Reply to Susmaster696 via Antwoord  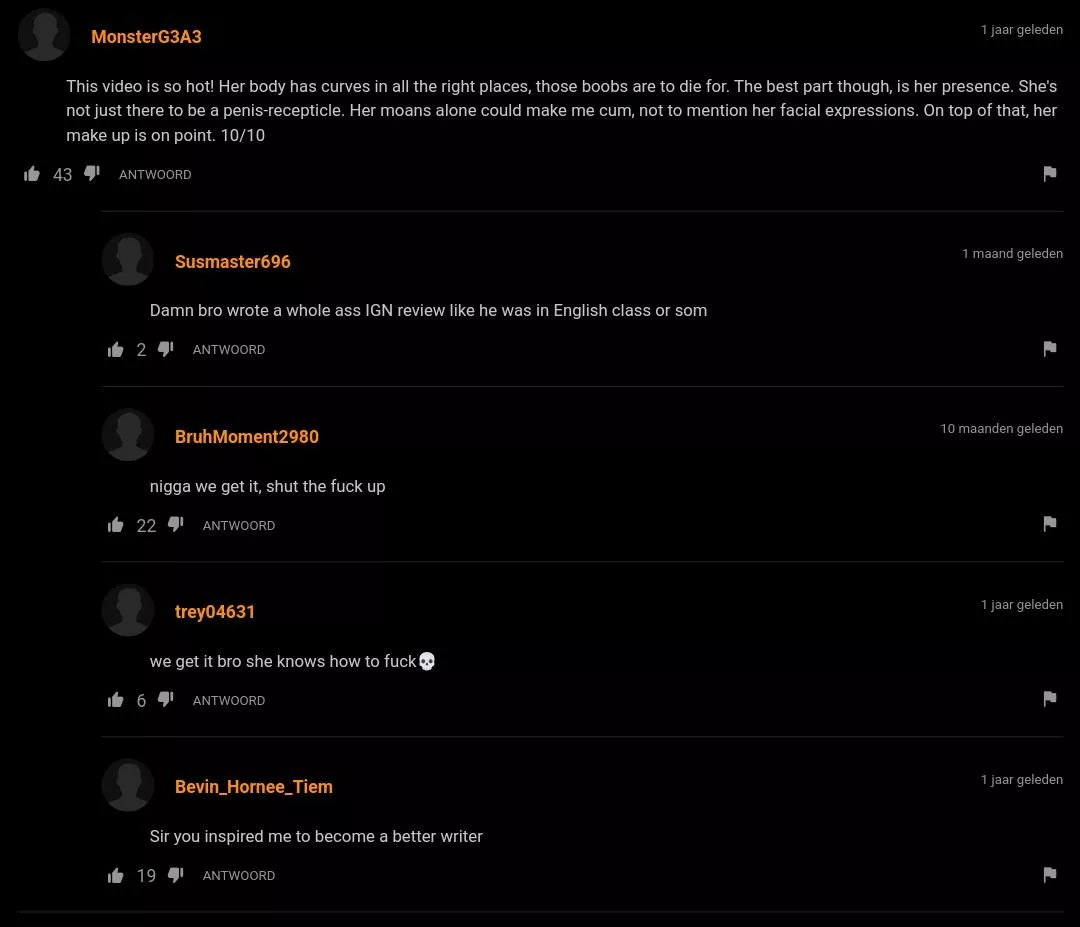pos(229,350)
